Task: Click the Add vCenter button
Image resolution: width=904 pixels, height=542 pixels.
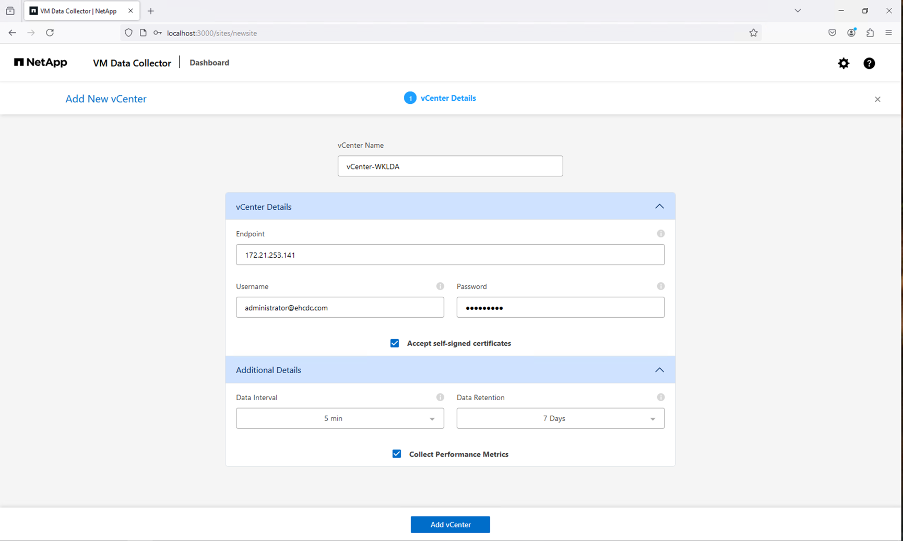Action: click(450, 525)
